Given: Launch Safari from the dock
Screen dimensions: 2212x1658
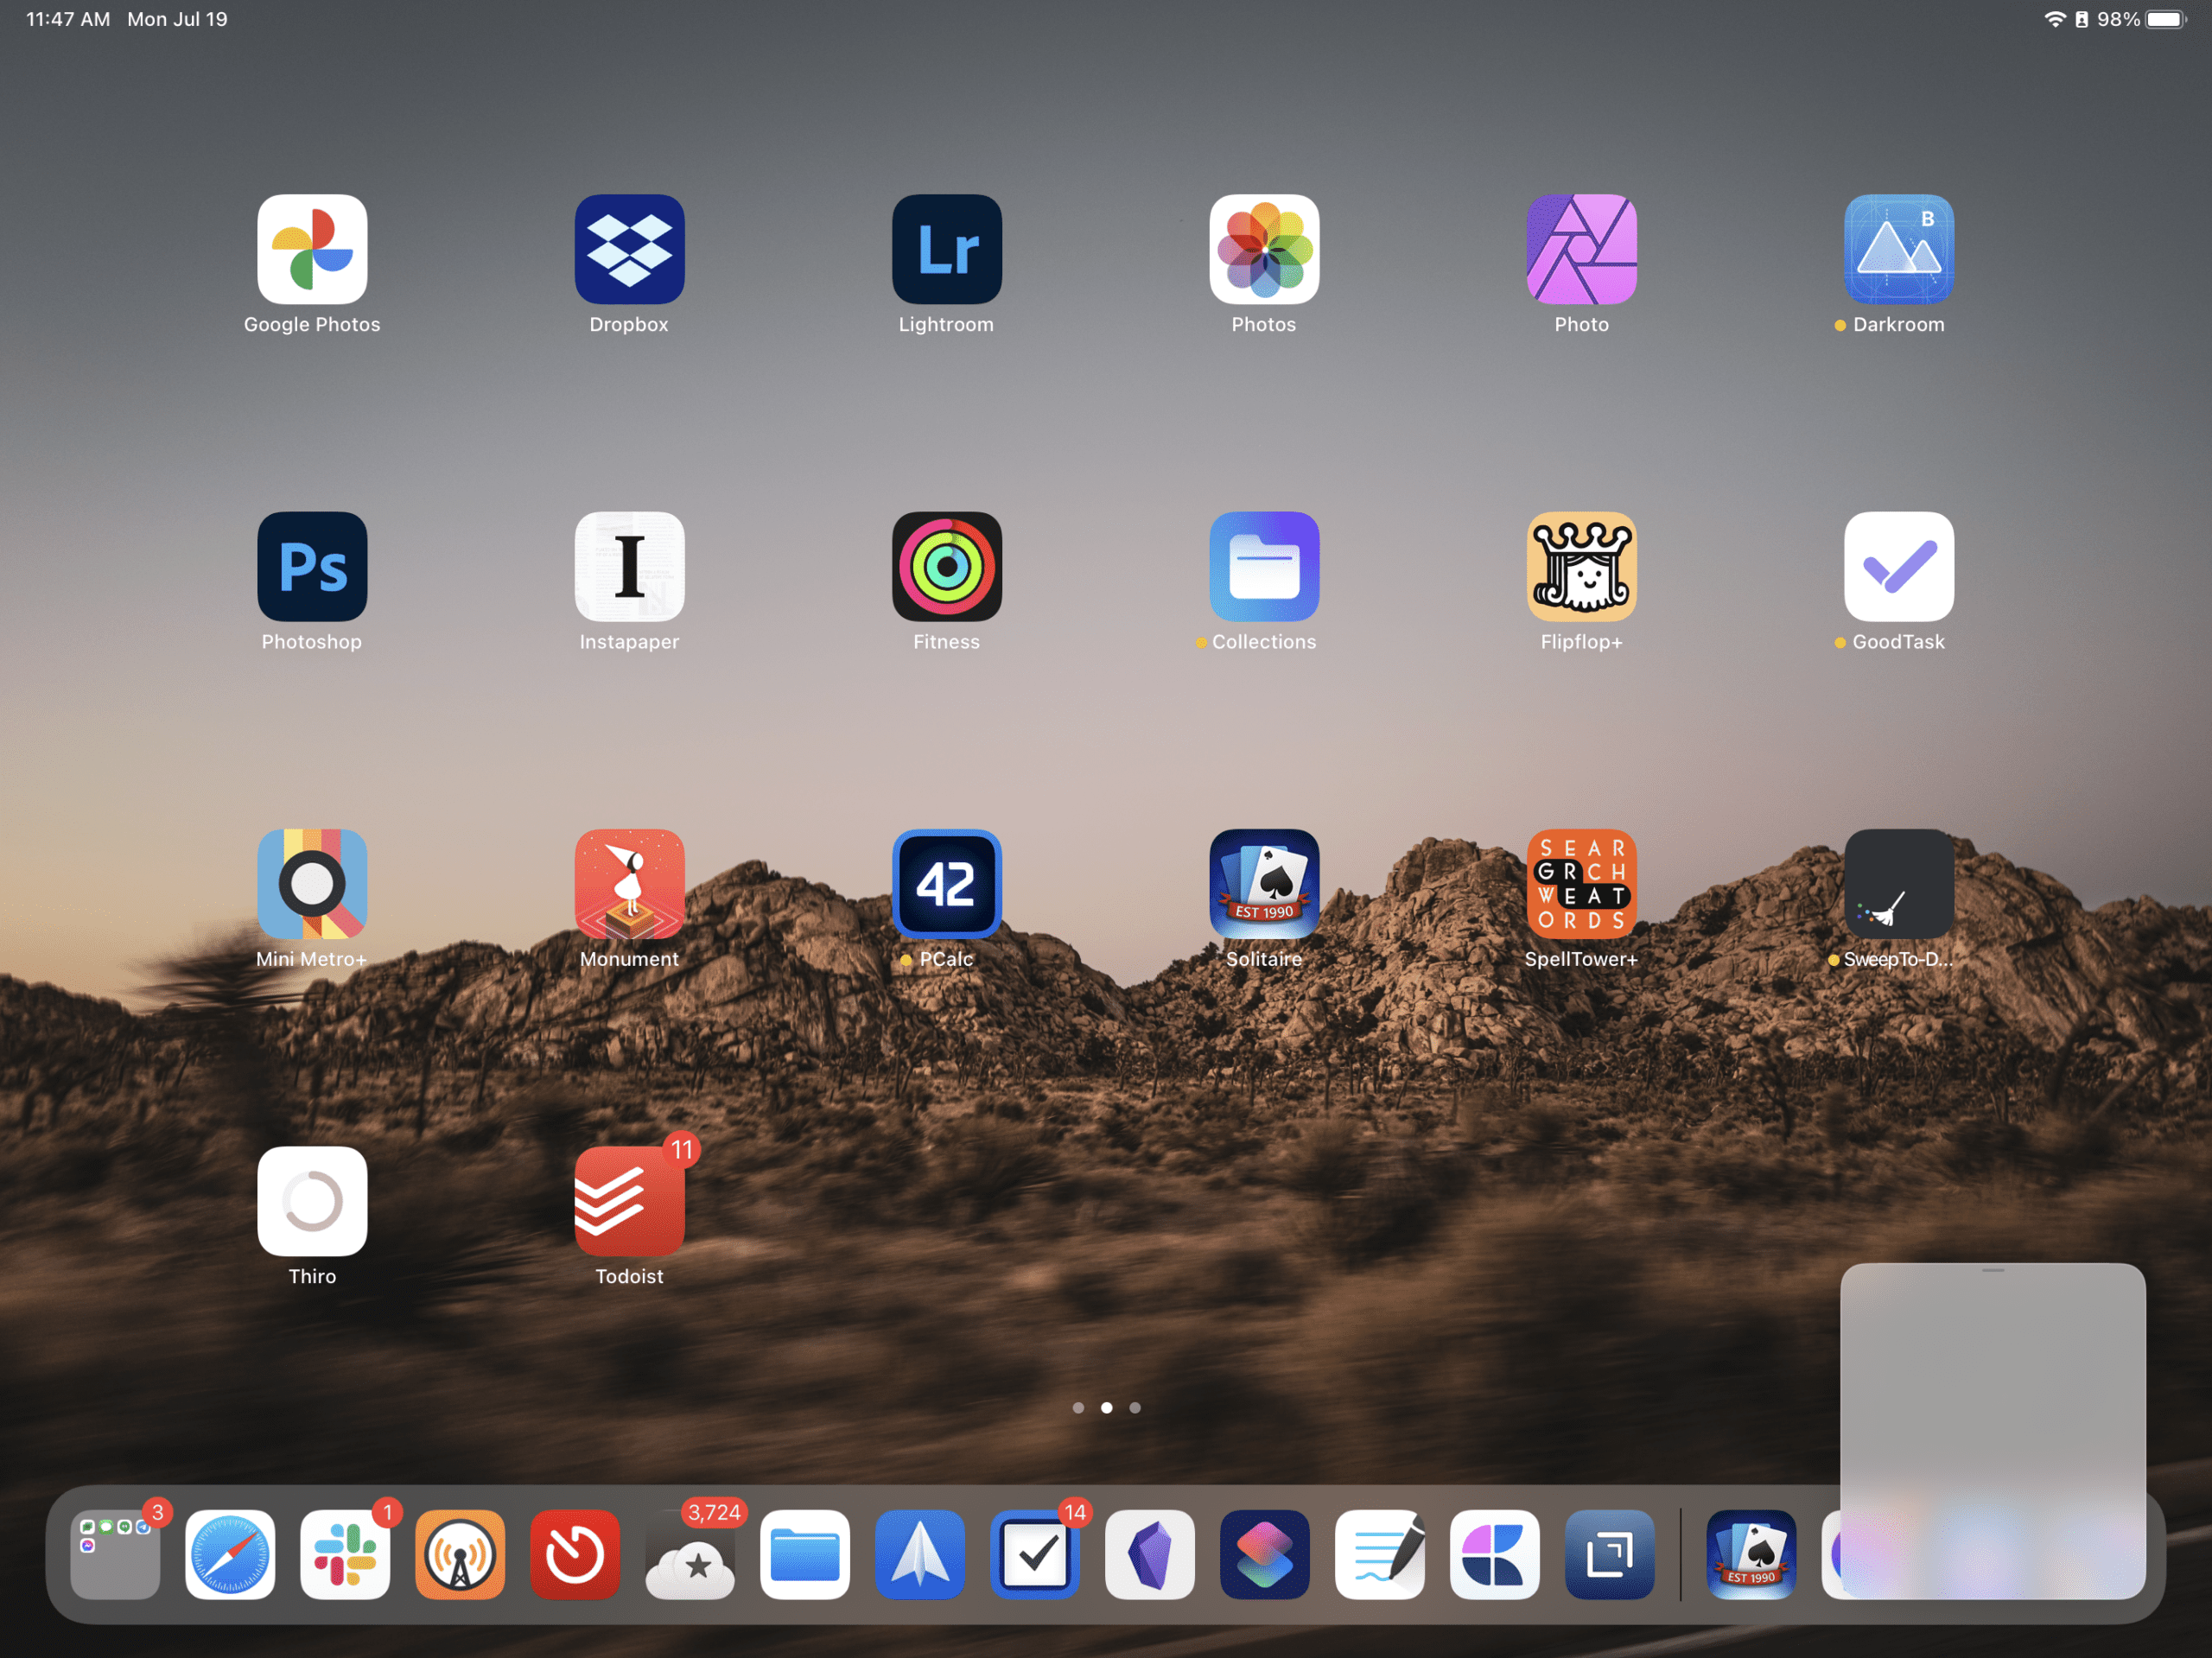Looking at the screenshot, I should tap(230, 1554).
